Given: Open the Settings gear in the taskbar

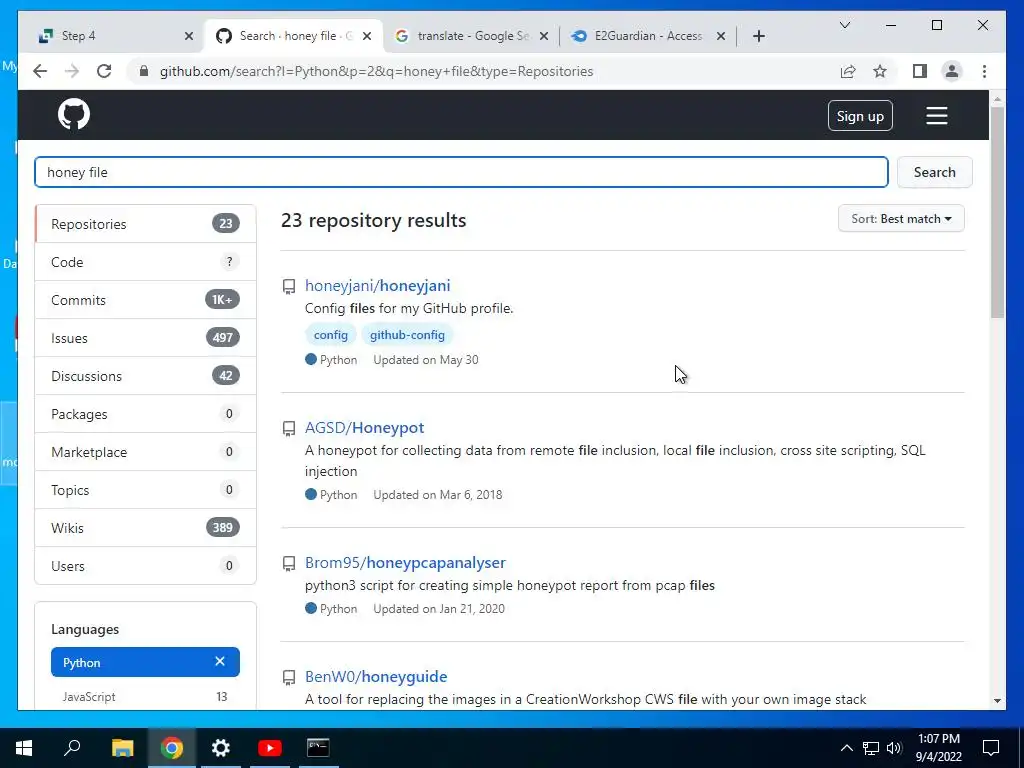Looking at the screenshot, I should [x=221, y=748].
